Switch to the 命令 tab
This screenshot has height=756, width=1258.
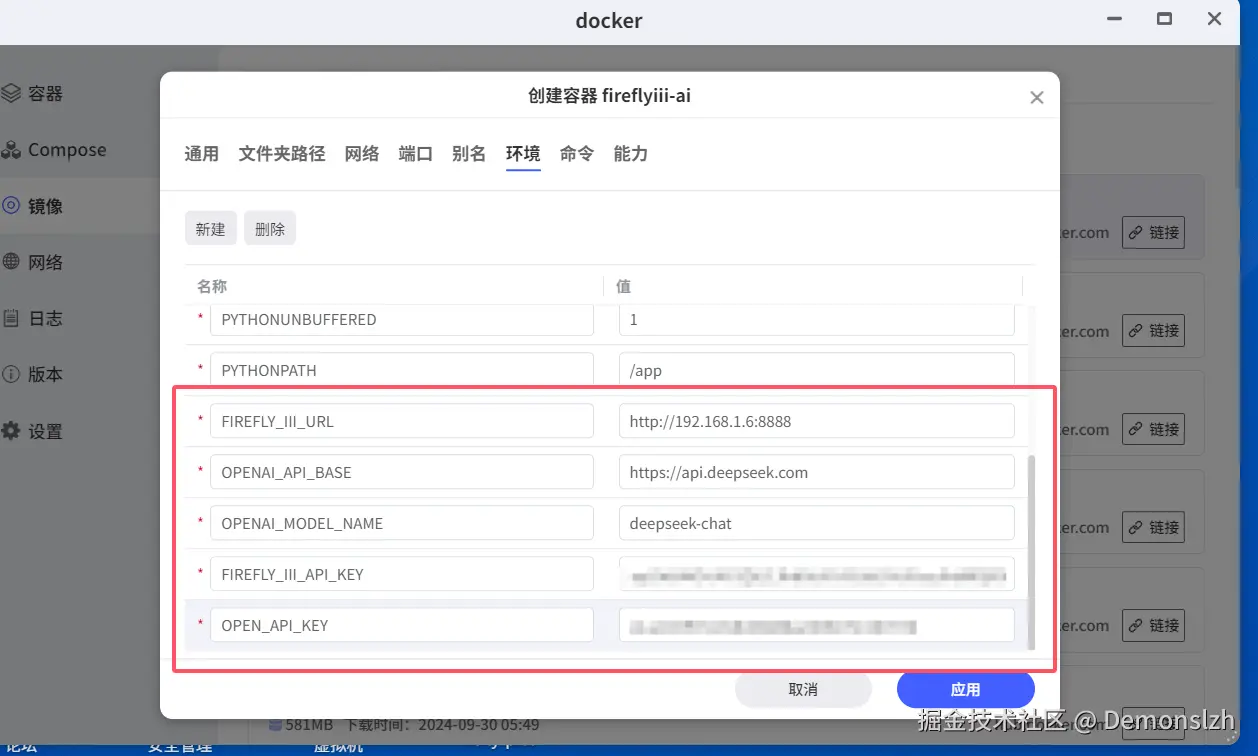[577, 154]
